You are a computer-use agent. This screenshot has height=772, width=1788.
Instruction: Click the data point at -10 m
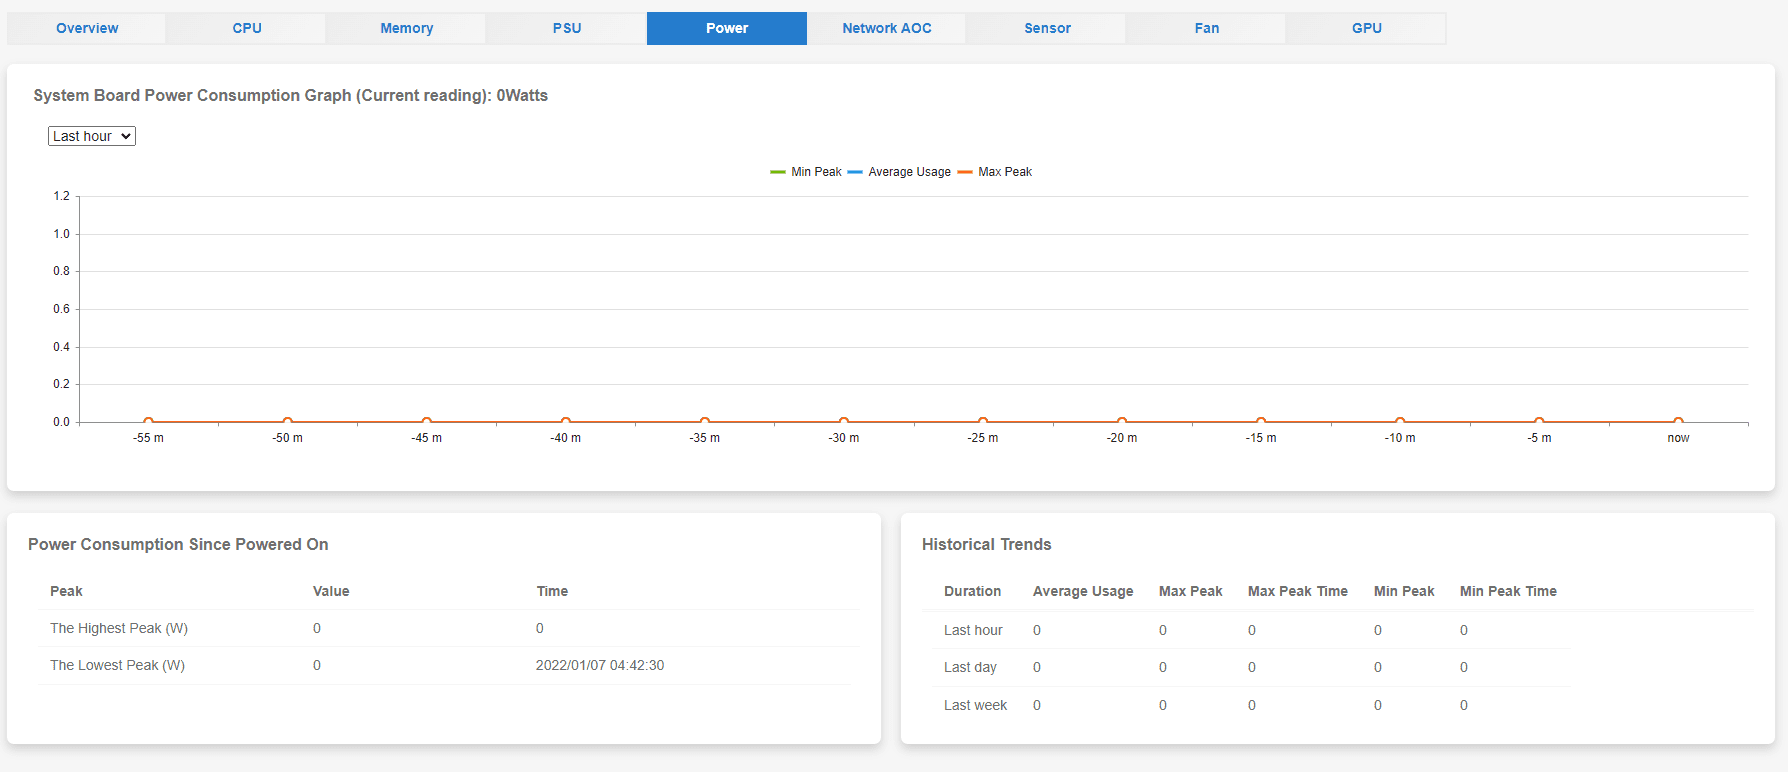point(1400,422)
